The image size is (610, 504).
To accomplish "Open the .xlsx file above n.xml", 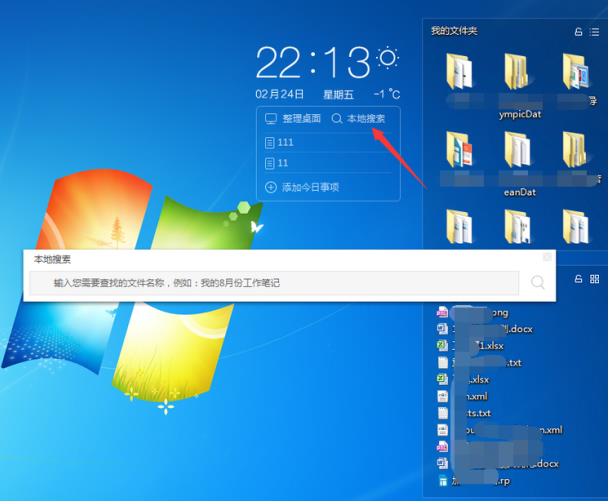I will click(x=463, y=380).
